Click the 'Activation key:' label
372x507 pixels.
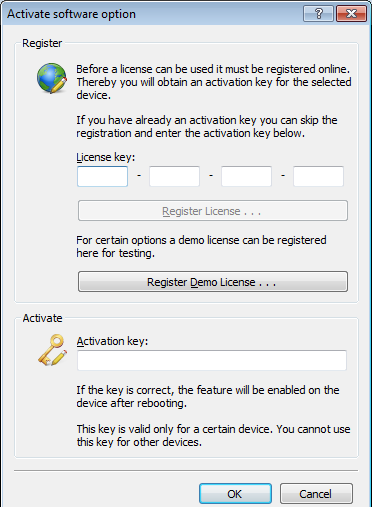pos(112,341)
